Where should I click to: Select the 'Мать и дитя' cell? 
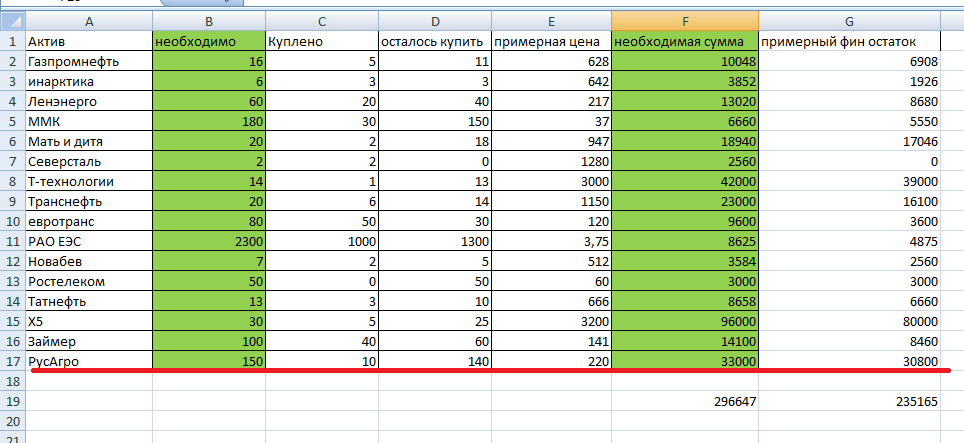pos(89,141)
